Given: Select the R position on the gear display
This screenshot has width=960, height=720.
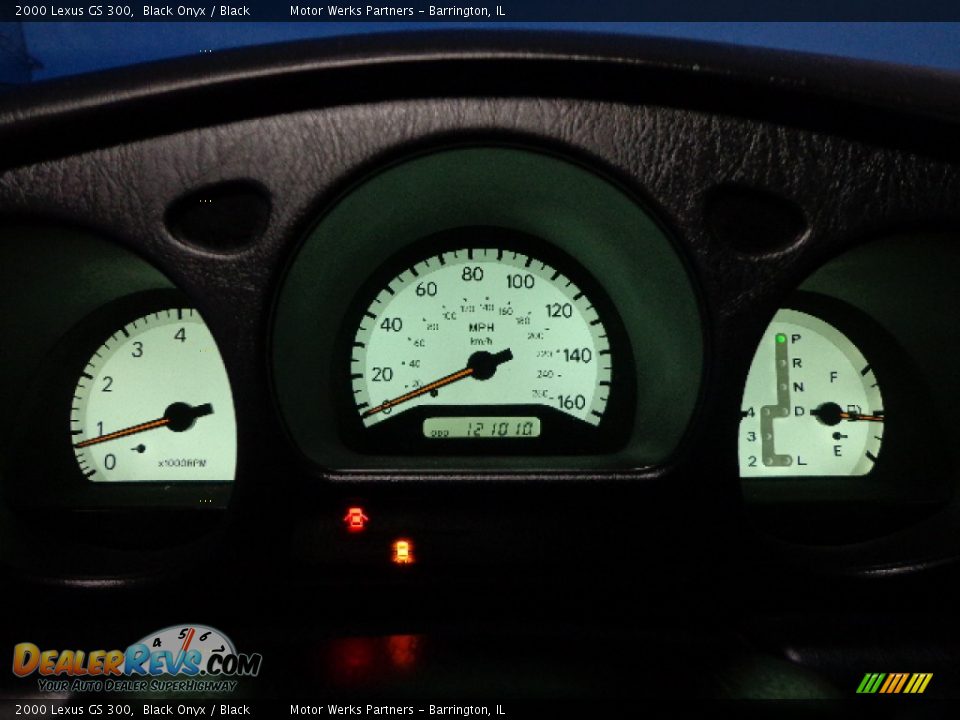Looking at the screenshot, I should tap(795, 363).
